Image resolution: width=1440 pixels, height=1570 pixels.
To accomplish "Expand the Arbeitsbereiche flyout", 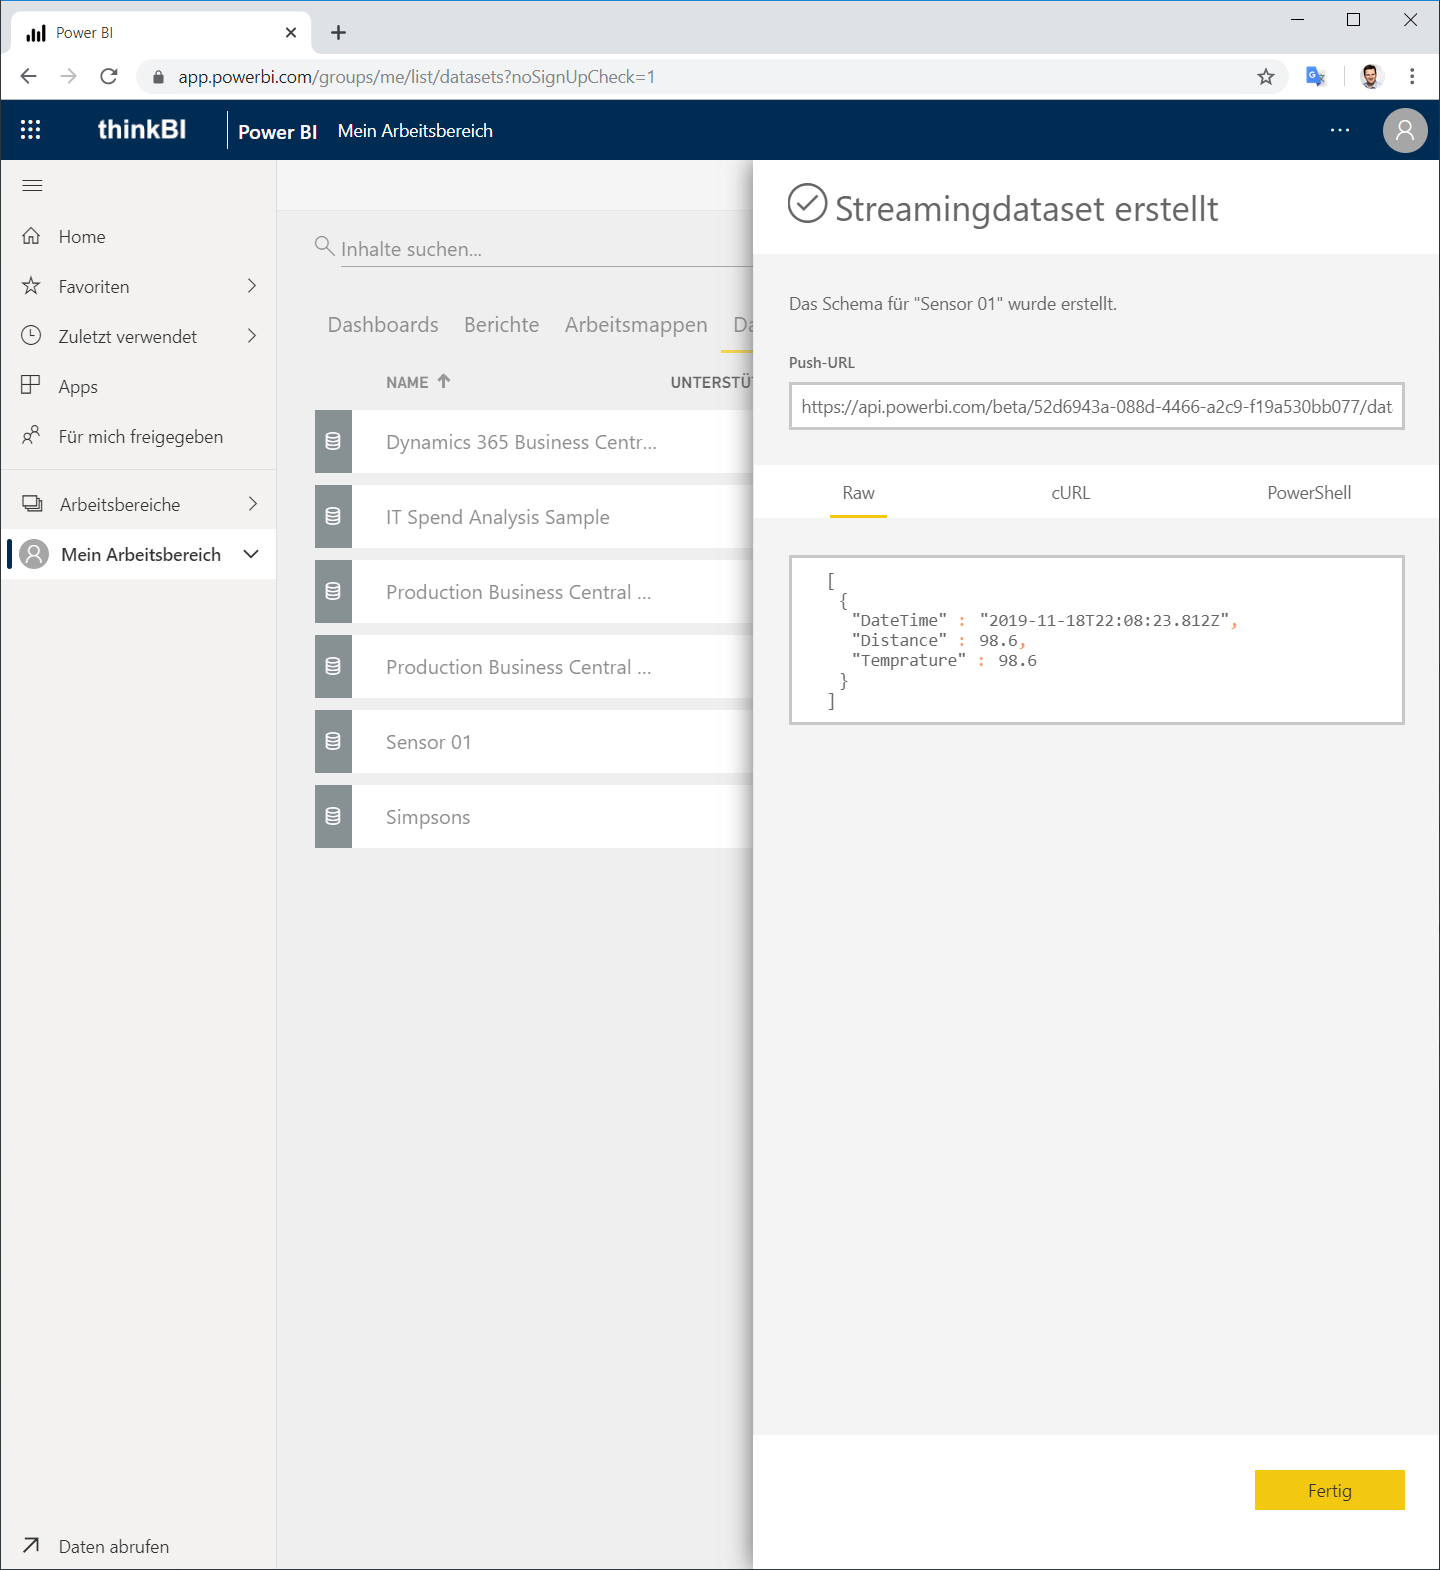I will [252, 504].
